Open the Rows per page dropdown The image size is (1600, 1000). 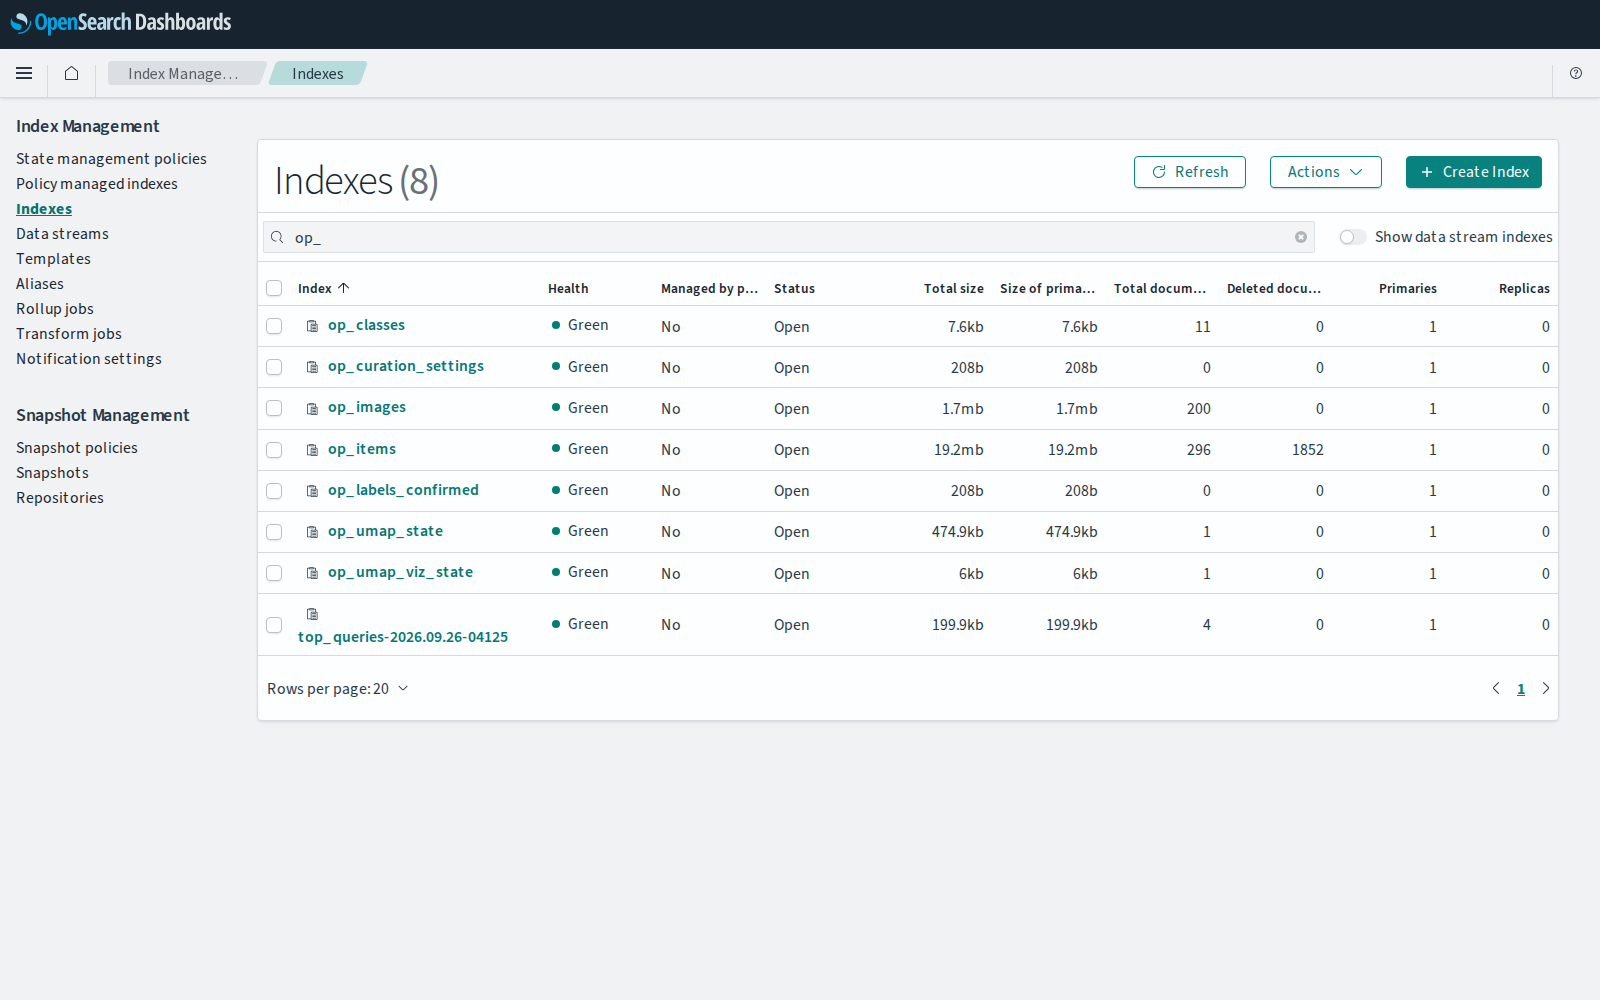click(338, 689)
